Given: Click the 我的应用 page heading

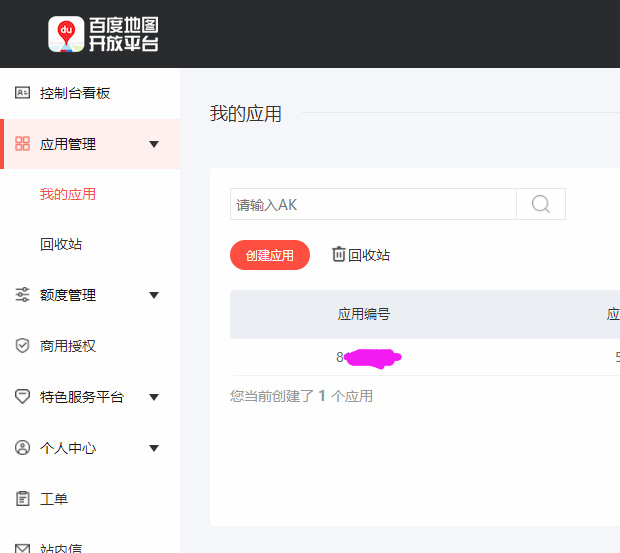Looking at the screenshot, I should (x=246, y=114).
